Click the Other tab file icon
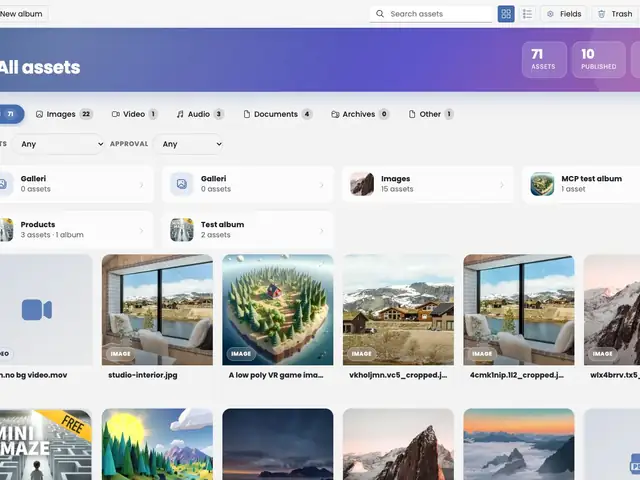The width and height of the screenshot is (640, 480). 412,114
